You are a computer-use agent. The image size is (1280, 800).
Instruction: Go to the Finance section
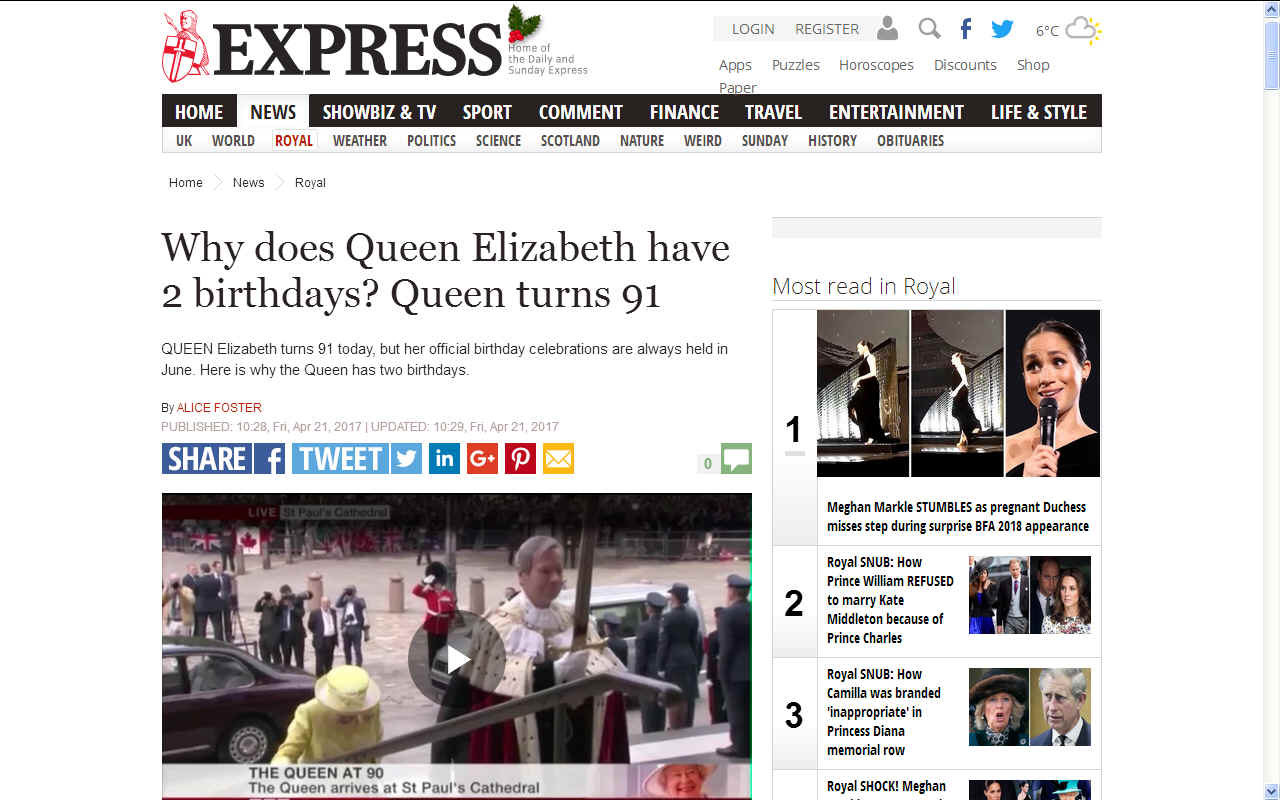(x=684, y=112)
